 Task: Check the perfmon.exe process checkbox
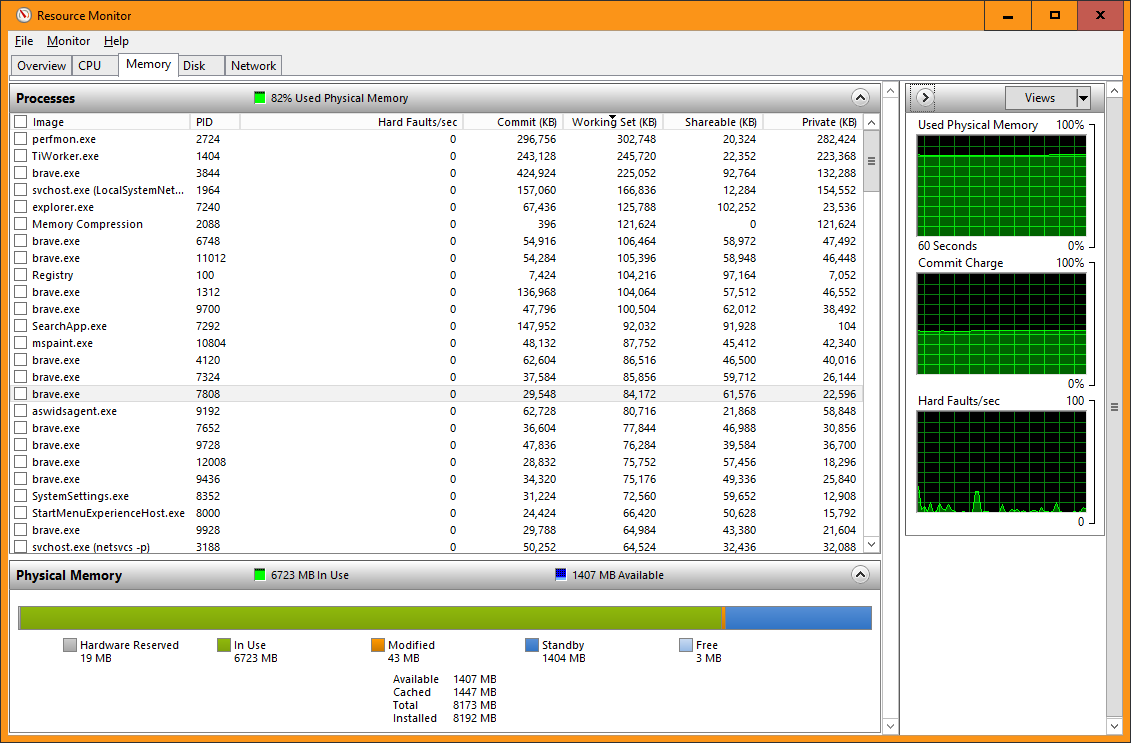[x=20, y=139]
